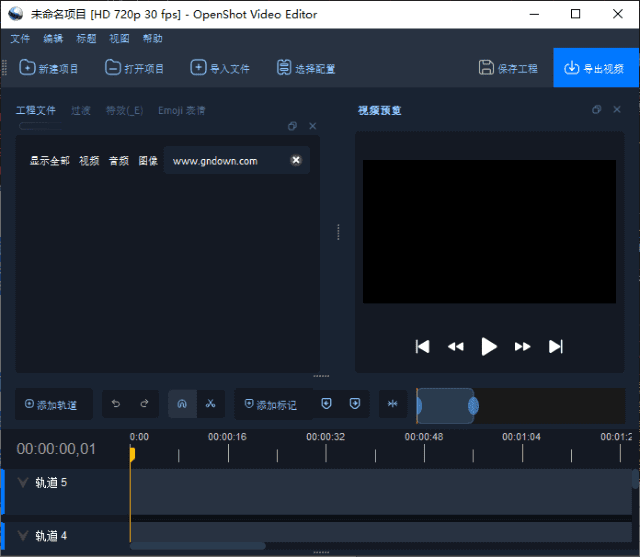Toggle the razor cut tool

click(x=210, y=404)
